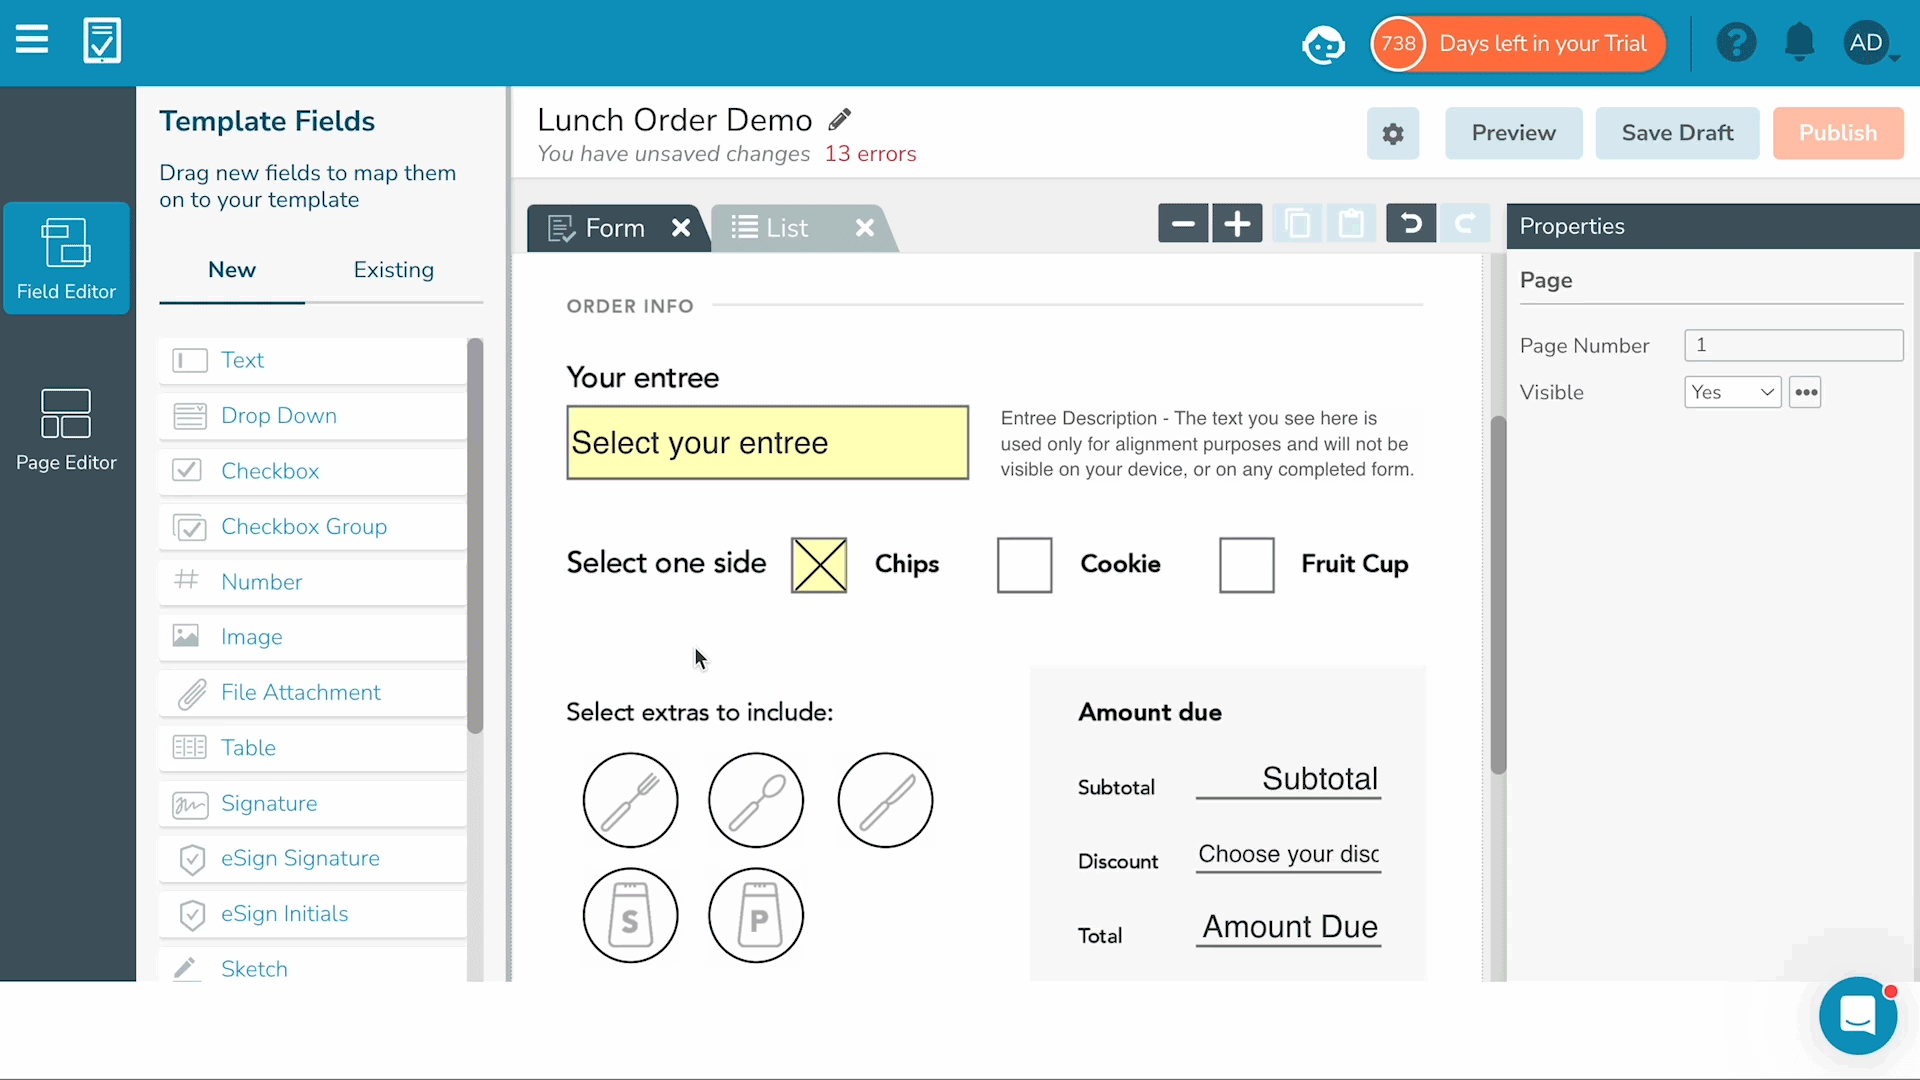Undo the last change
1920x1080 pixels.
coord(1411,224)
